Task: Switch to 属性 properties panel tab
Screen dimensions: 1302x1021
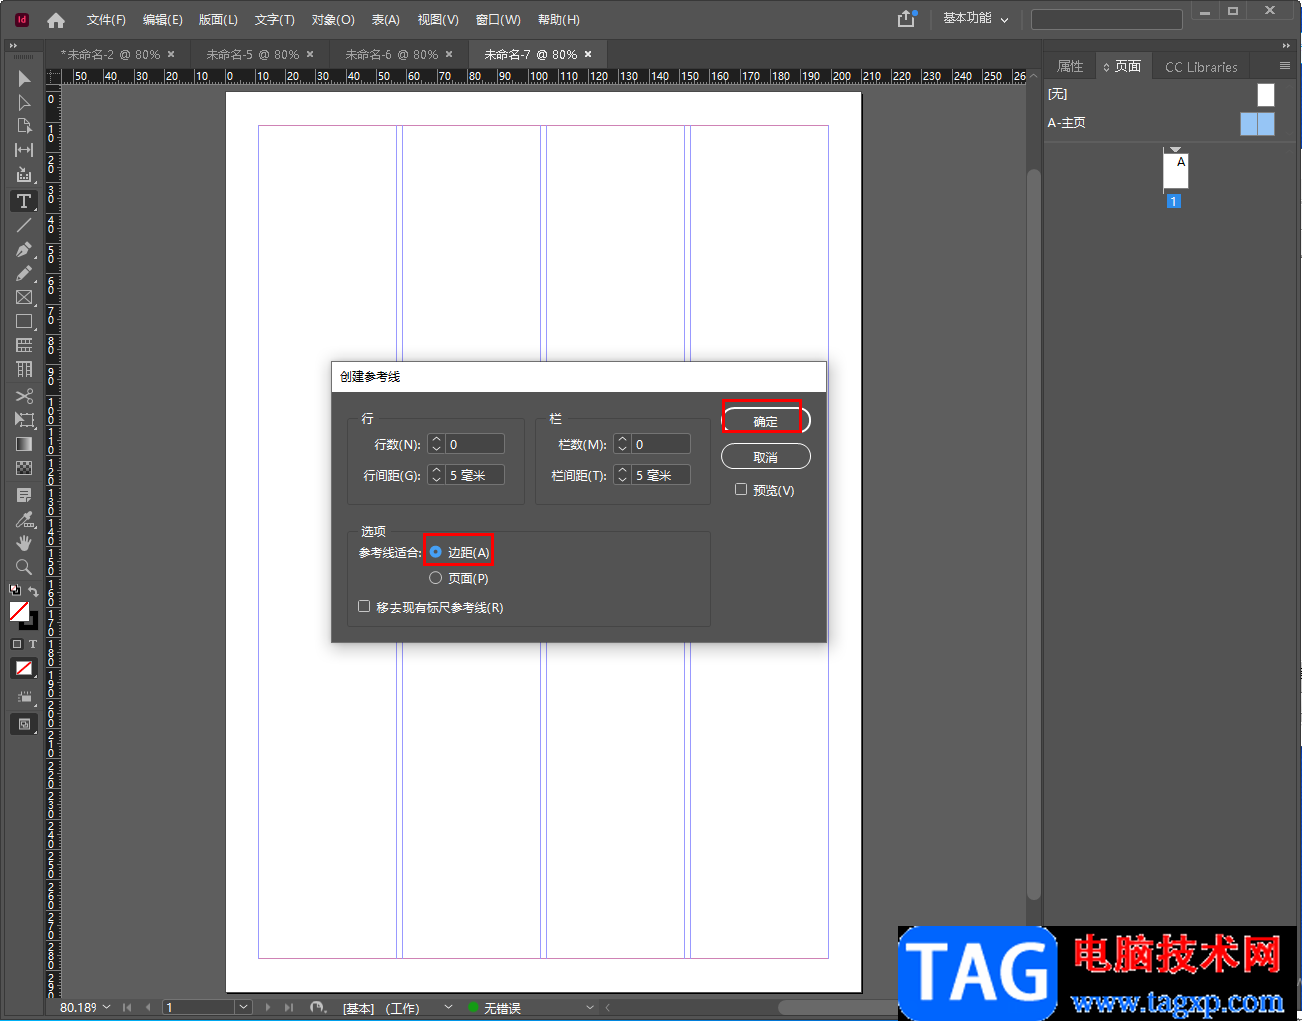Action: 1070,66
